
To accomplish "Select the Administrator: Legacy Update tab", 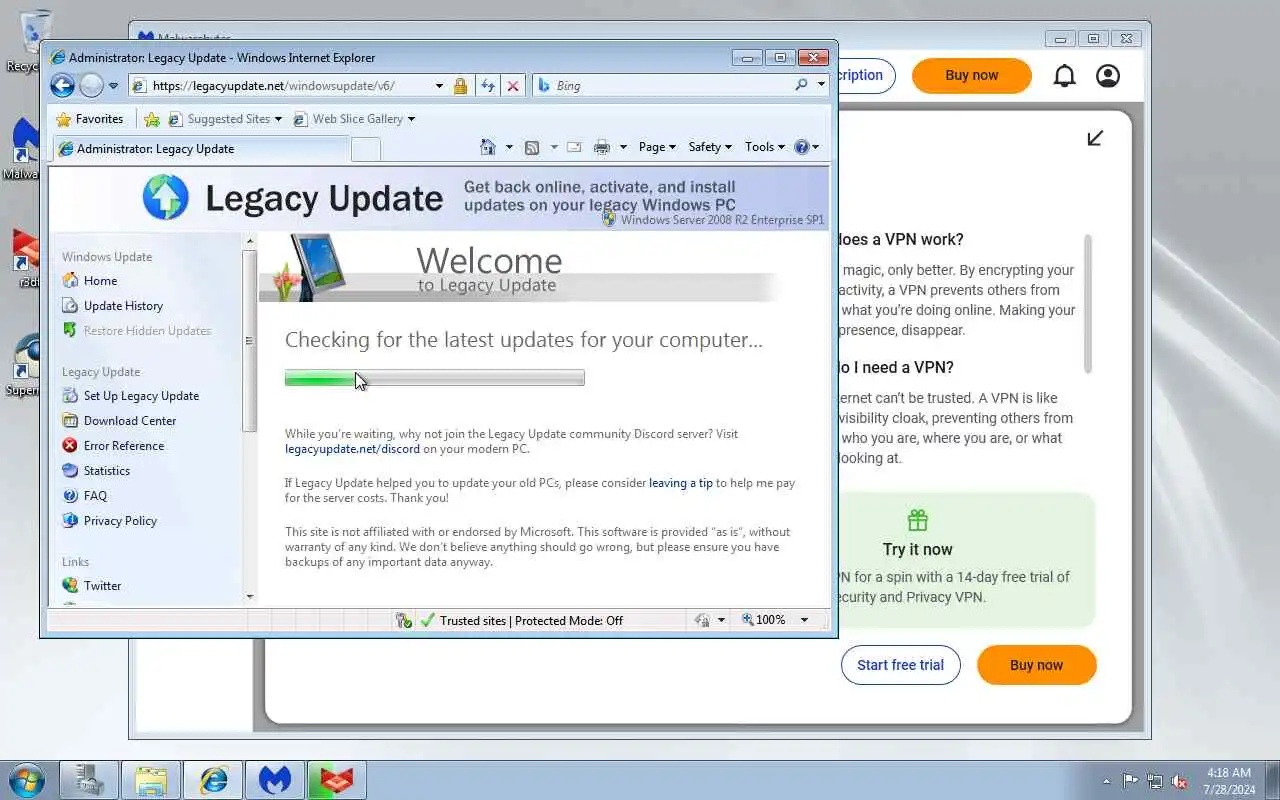I will pos(200,149).
